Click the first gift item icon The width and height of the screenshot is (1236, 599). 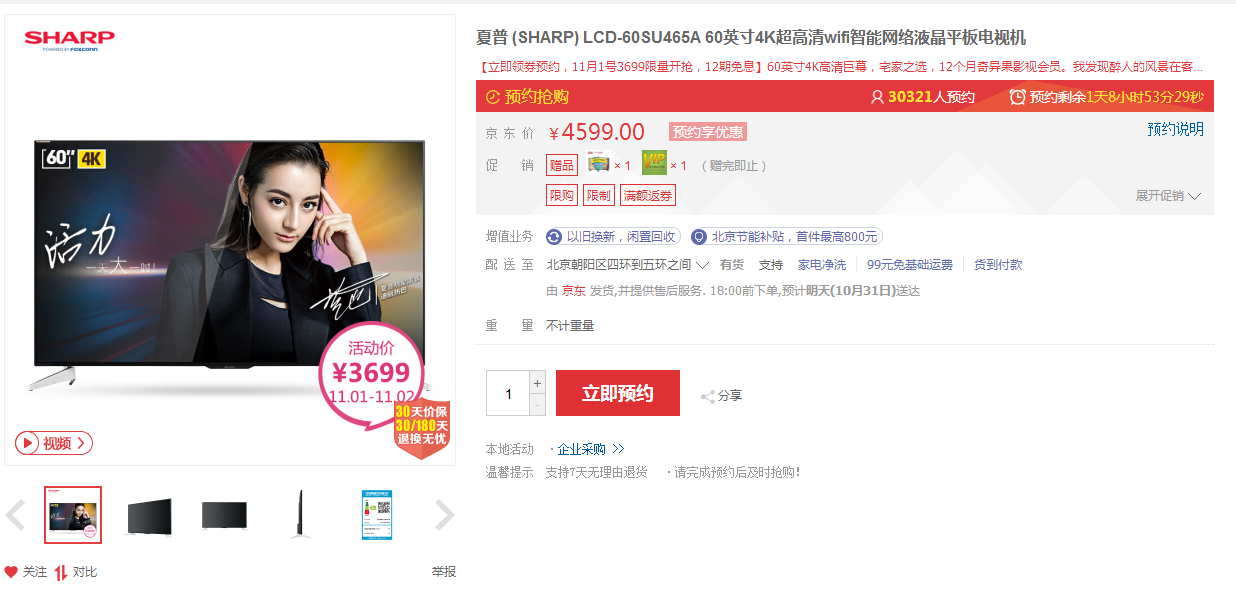tap(598, 163)
